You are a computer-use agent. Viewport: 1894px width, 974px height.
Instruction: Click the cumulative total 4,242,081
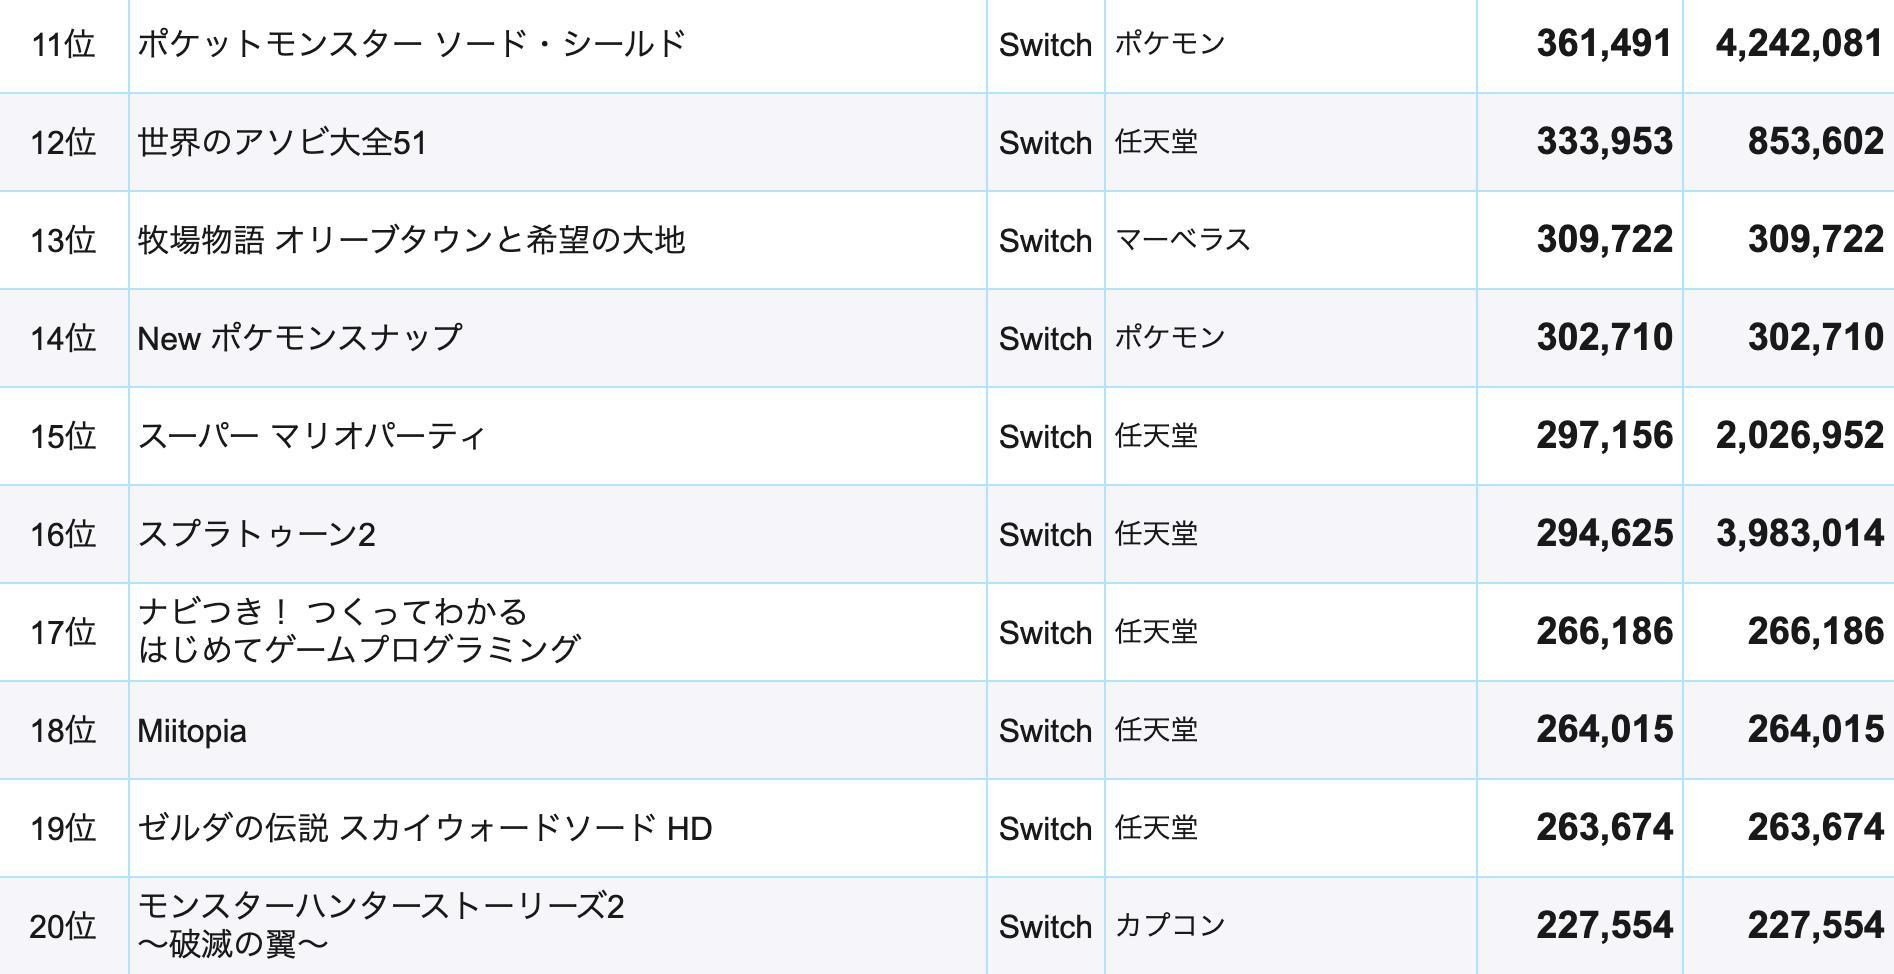tap(1799, 44)
